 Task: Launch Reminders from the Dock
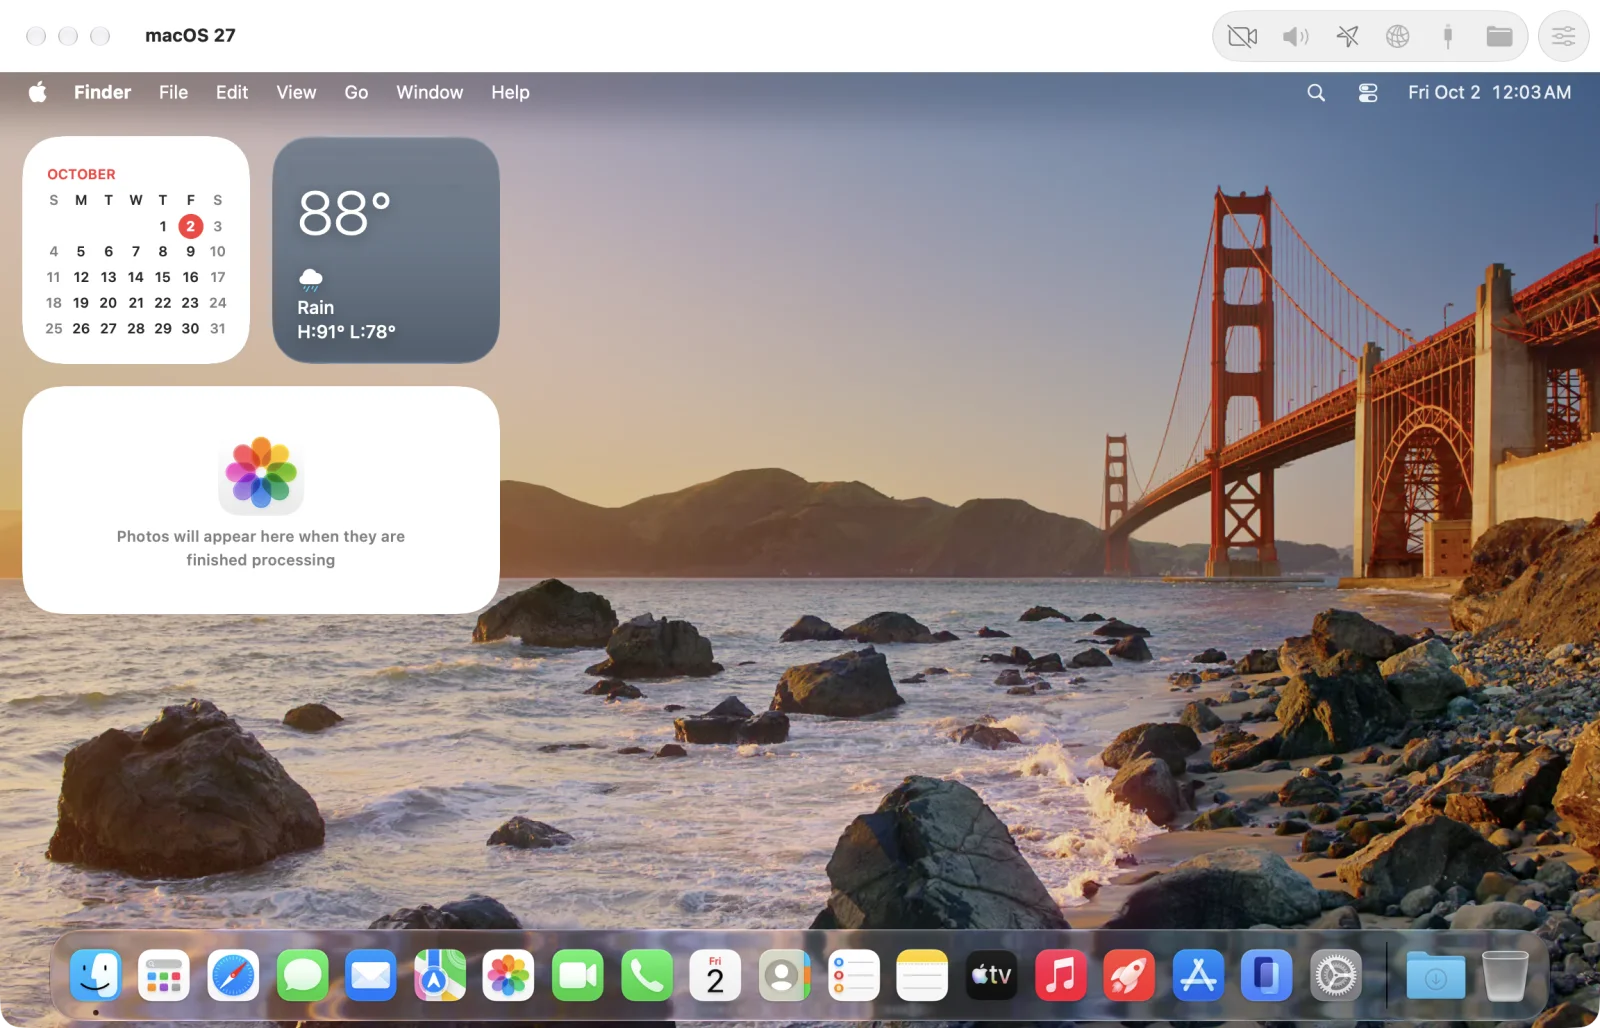click(853, 975)
